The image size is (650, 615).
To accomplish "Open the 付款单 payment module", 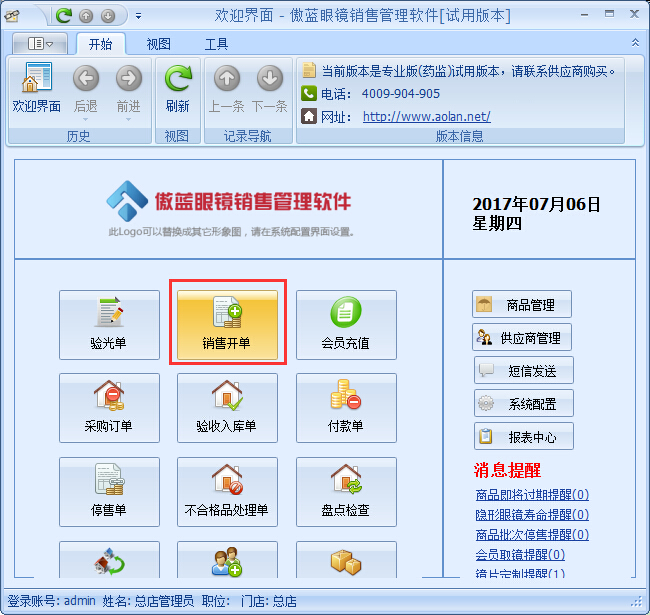I will (x=345, y=408).
